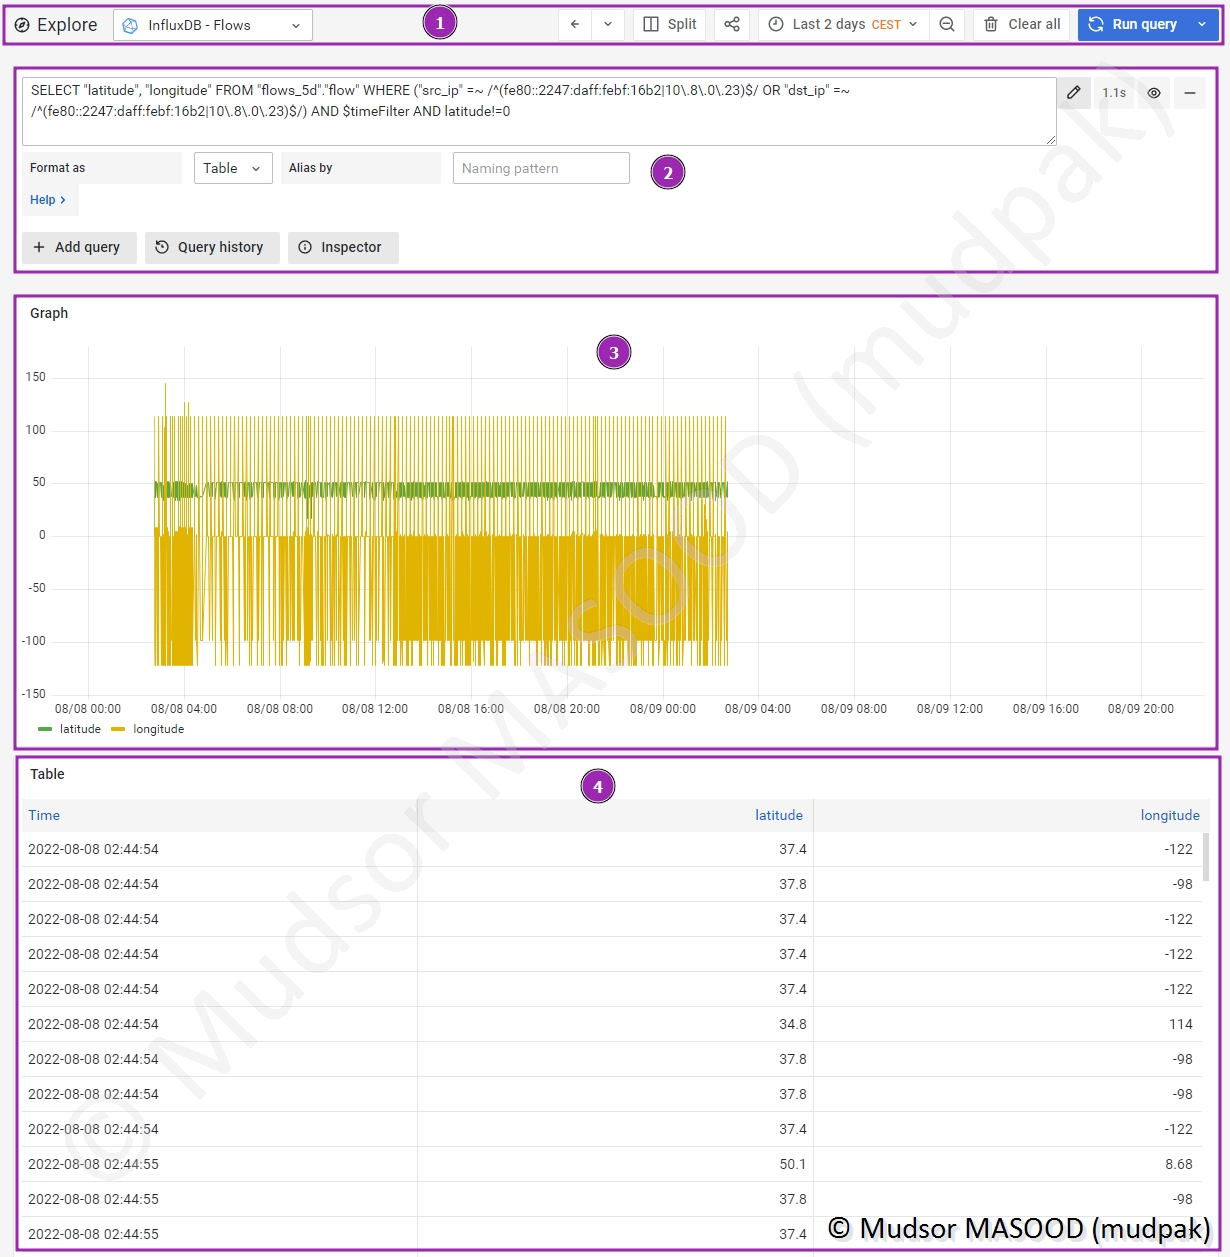Remove the query with minus icon
The image size is (1230, 1257).
pyautogui.click(x=1190, y=93)
